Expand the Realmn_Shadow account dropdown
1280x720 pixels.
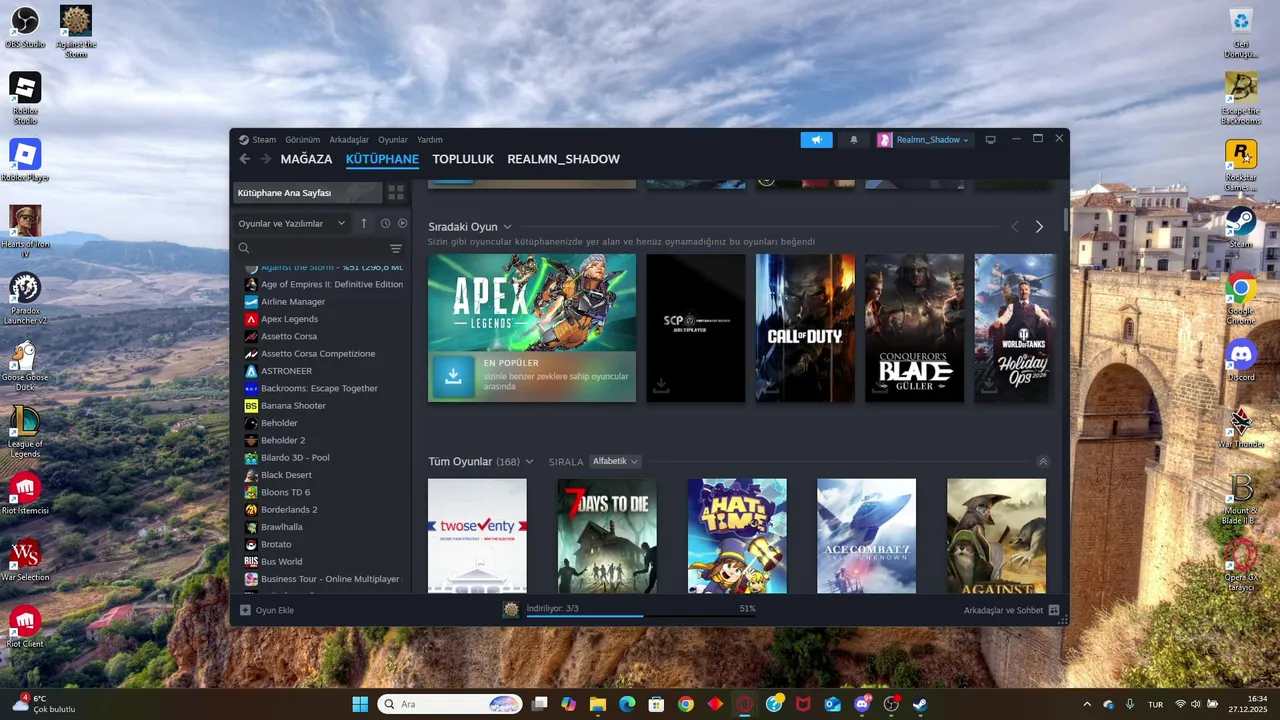[923, 140]
